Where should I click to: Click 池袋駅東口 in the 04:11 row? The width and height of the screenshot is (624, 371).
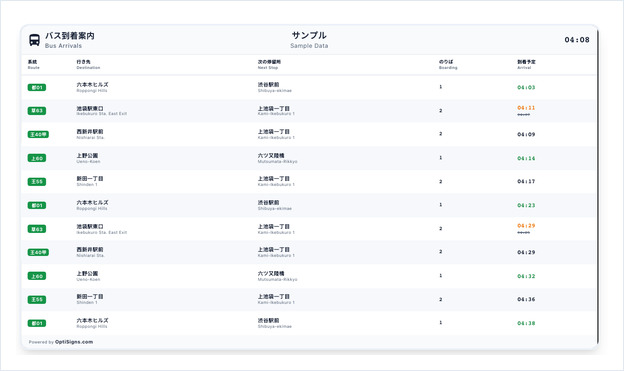[90, 108]
